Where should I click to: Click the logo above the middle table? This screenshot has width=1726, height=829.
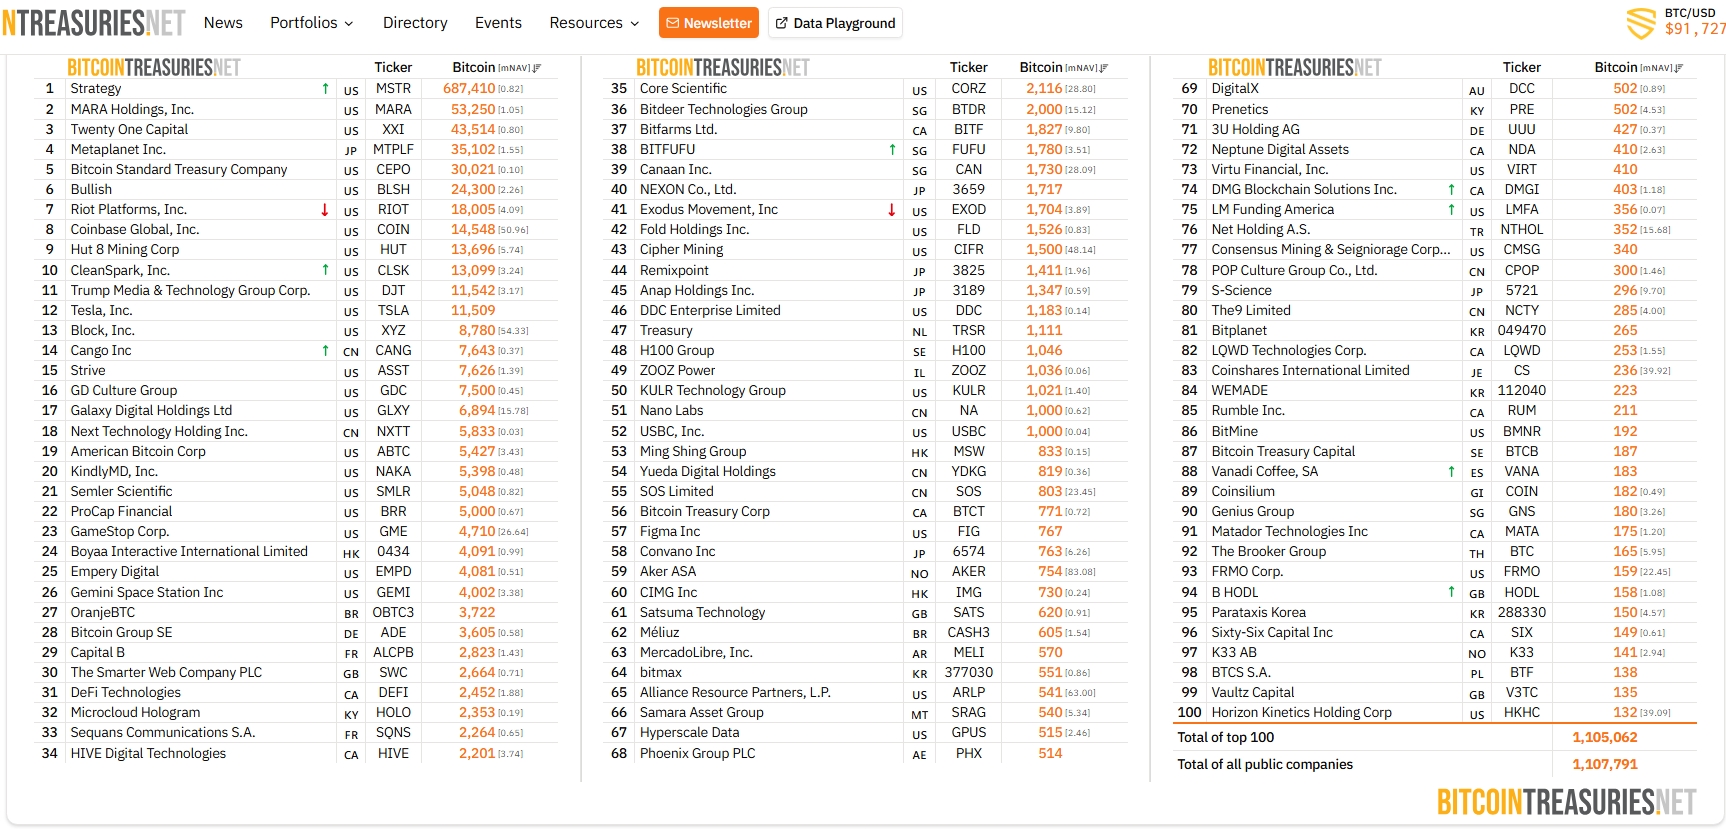pos(723,67)
